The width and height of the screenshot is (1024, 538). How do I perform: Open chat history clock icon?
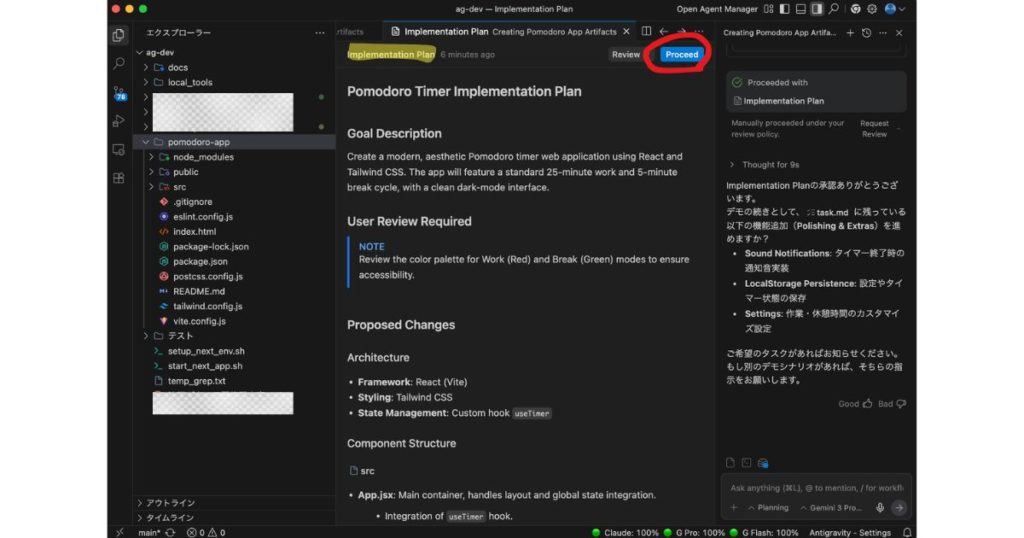click(866, 32)
